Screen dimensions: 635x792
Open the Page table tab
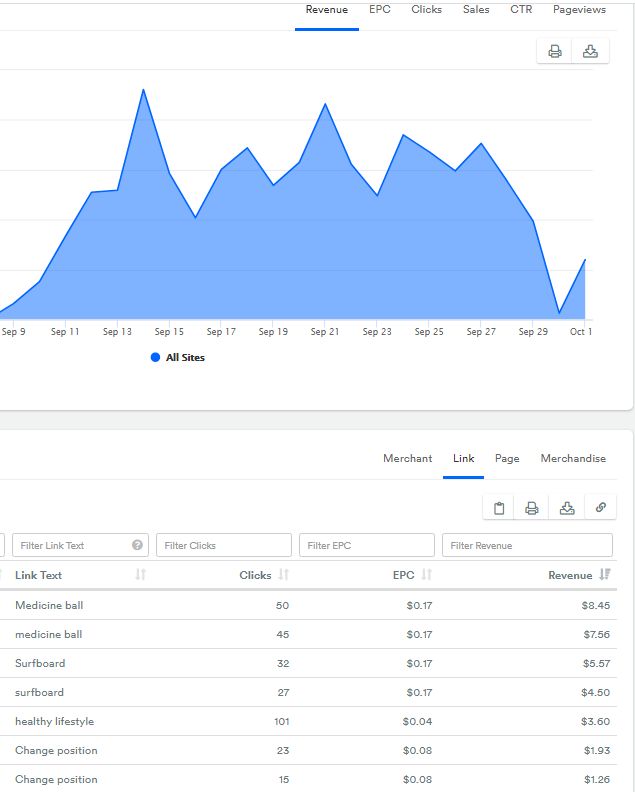(x=507, y=458)
